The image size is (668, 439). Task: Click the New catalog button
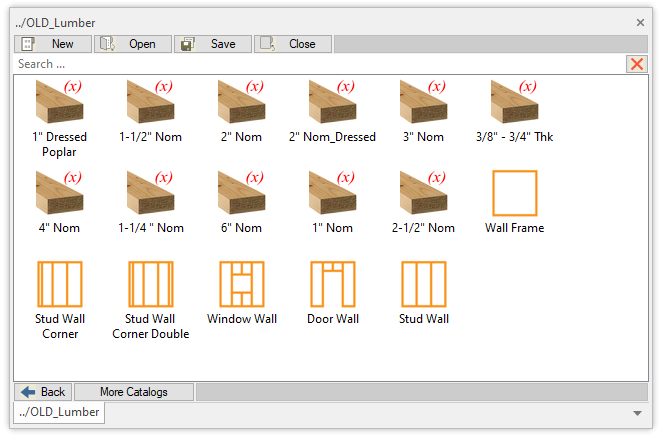(x=52, y=44)
